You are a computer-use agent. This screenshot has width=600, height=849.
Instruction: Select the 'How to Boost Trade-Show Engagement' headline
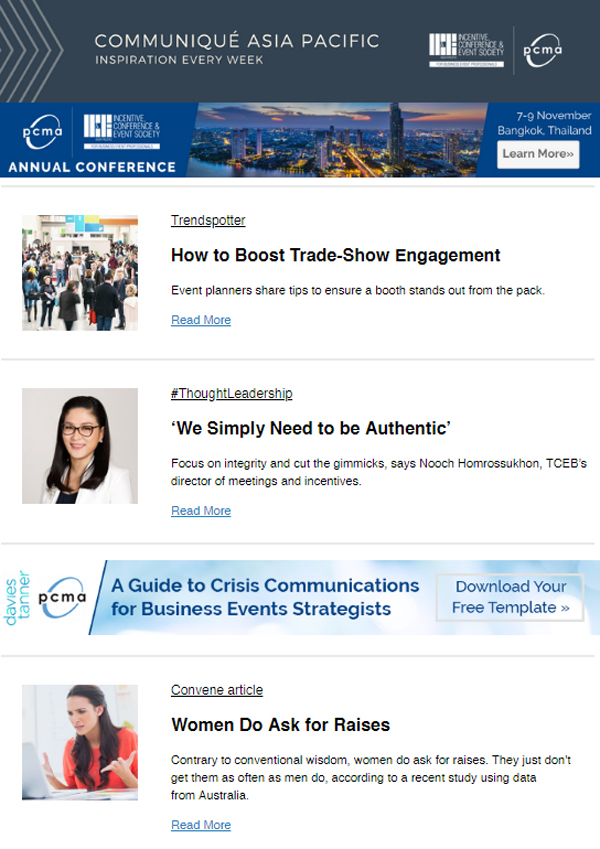click(x=335, y=256)
